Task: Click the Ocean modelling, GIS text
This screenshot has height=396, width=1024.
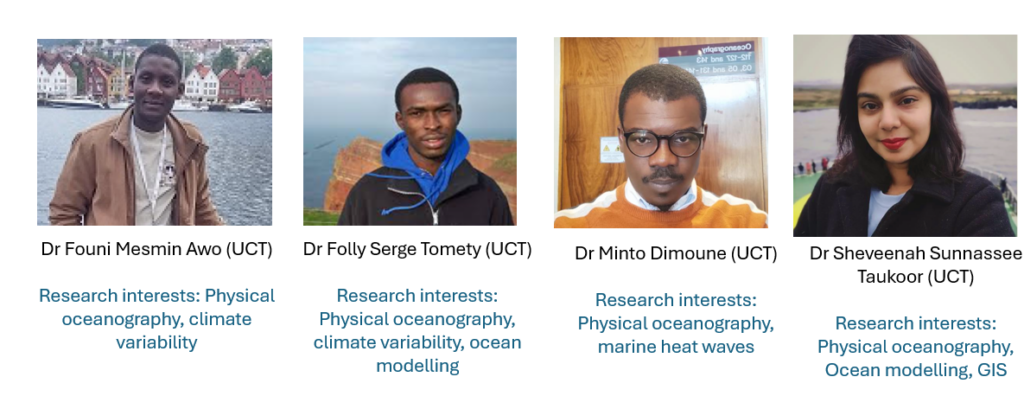Action: tap(915, 371)
